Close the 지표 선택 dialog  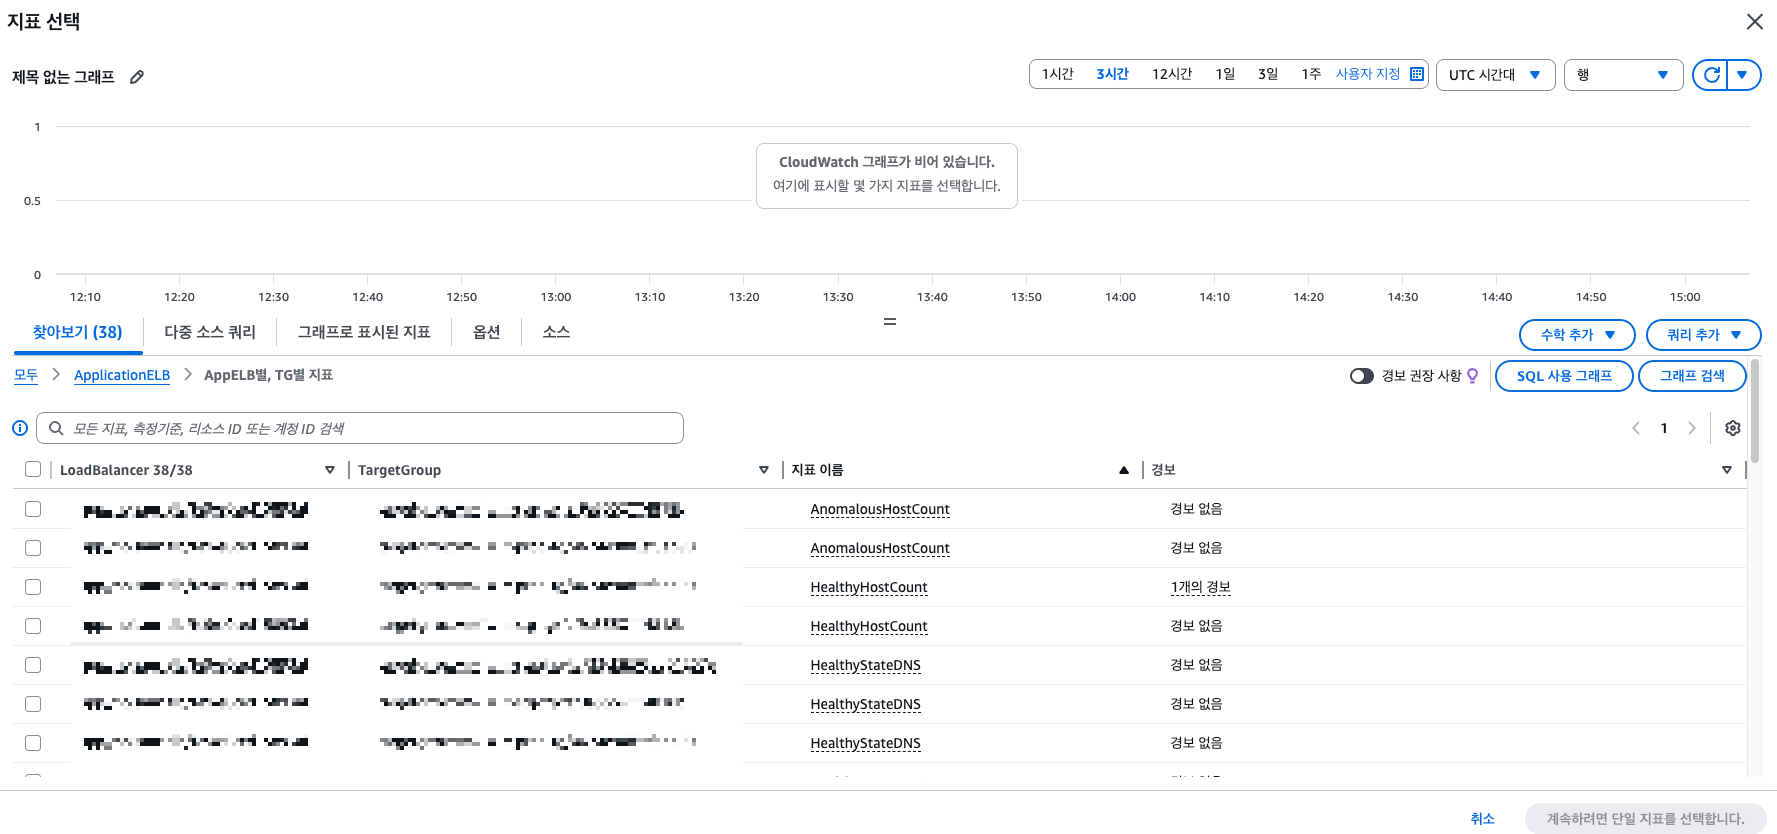1754,22
